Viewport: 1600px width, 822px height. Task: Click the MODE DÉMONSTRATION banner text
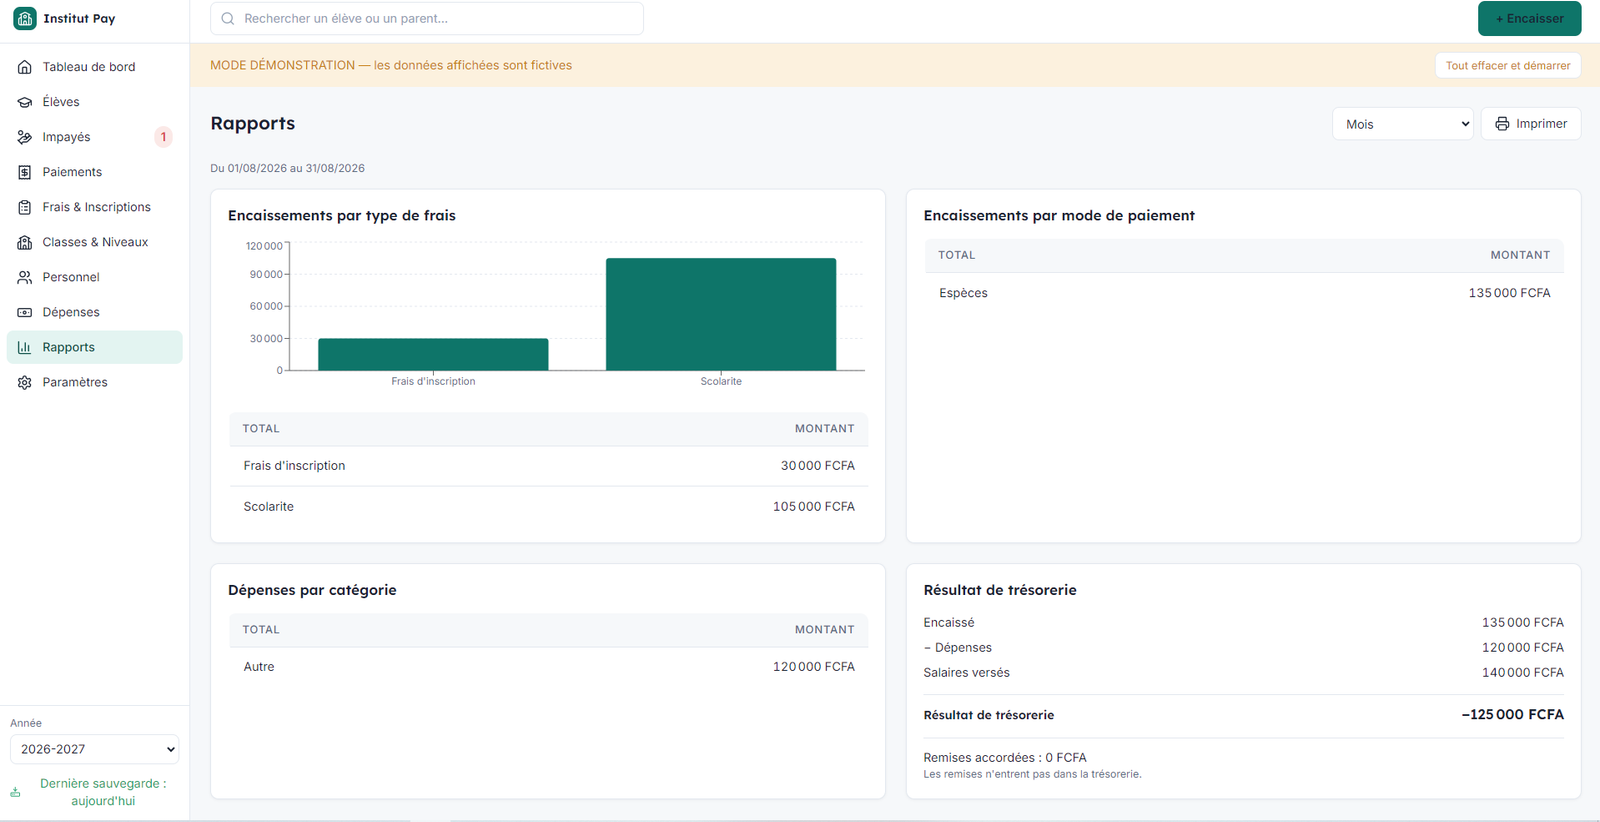391,65
